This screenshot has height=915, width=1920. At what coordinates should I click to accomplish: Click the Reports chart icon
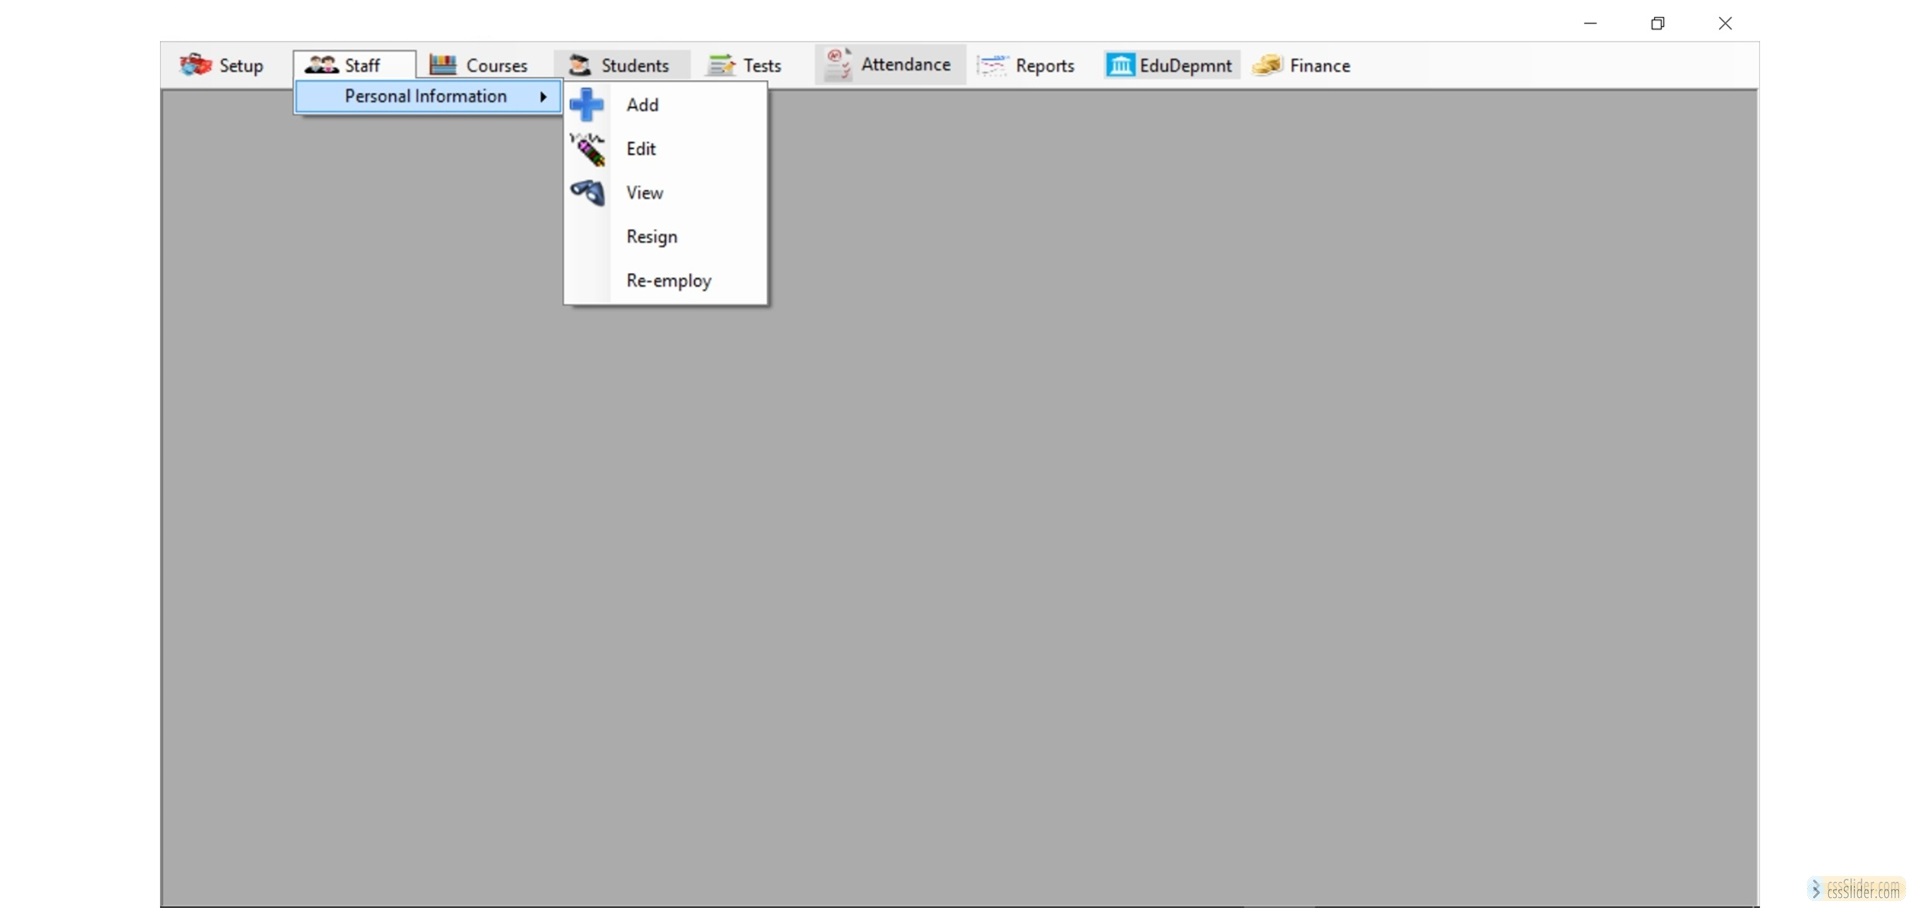point(992,65)
